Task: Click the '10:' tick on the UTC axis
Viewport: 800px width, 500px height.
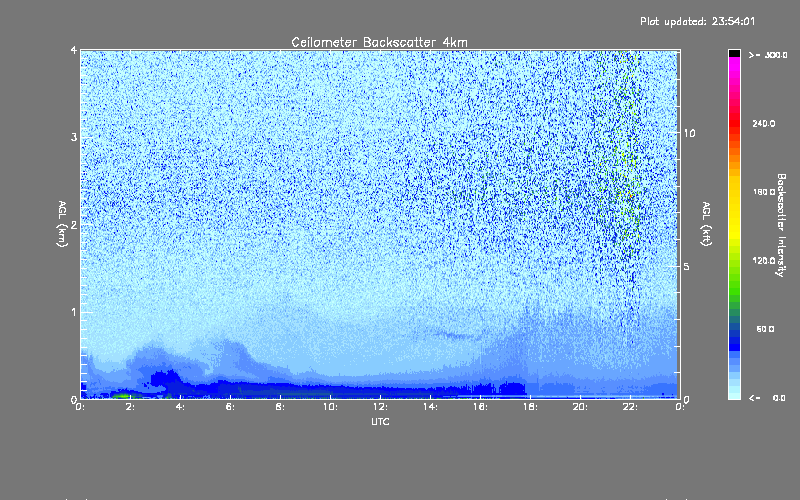Action: (330, 407)
